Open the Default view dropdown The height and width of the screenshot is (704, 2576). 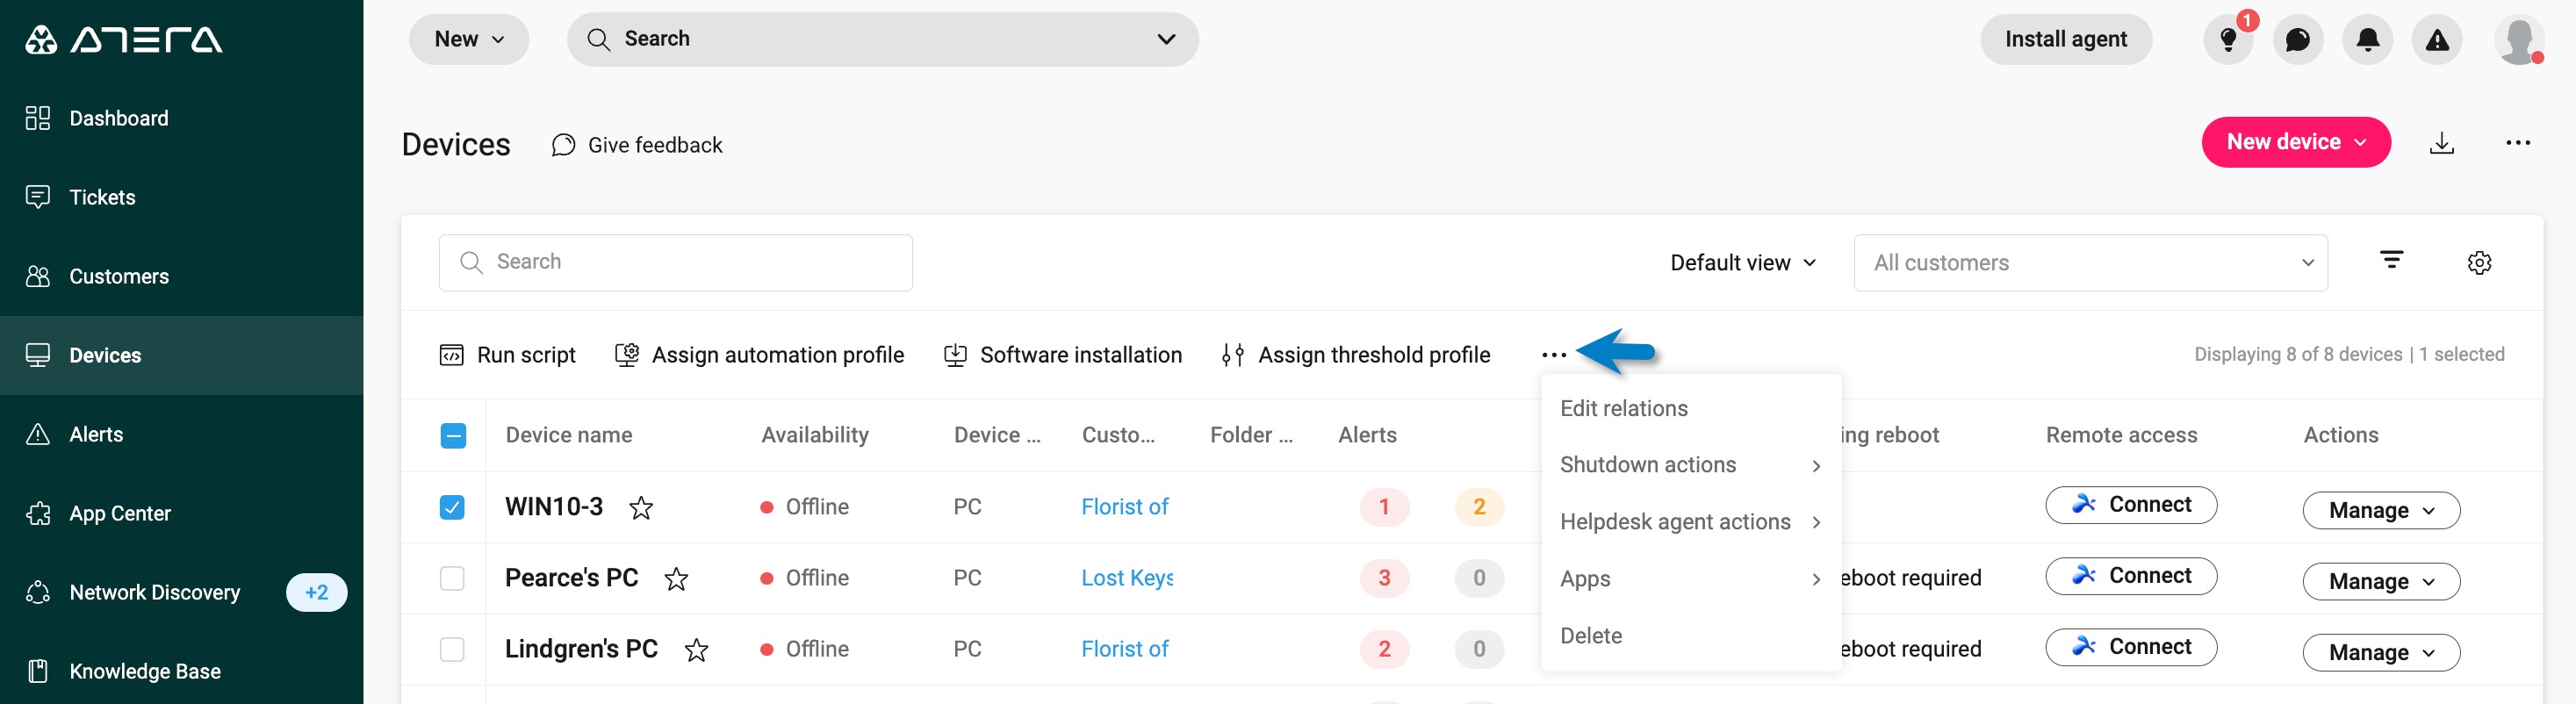(x=1743, y=262)
